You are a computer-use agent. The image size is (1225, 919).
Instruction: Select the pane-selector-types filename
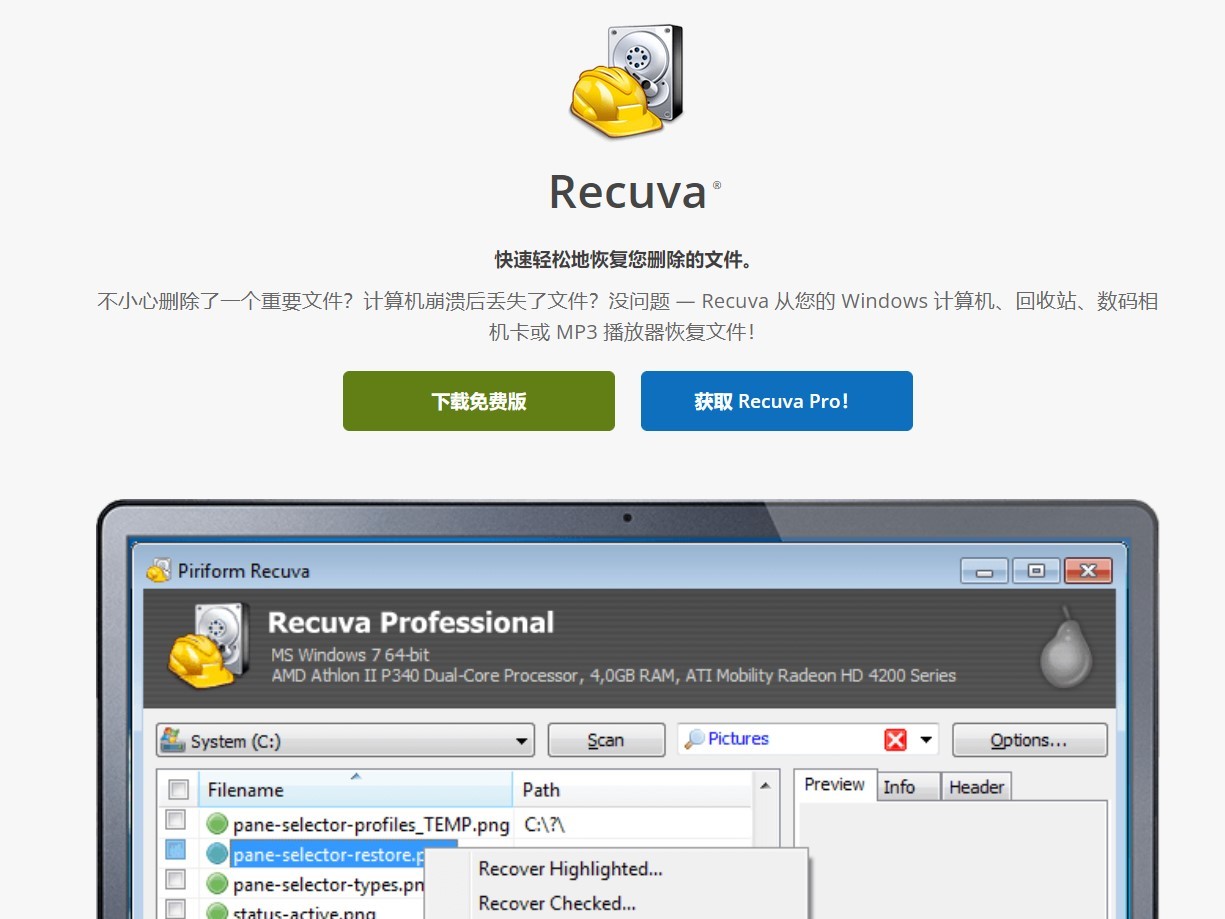(329, 886)
